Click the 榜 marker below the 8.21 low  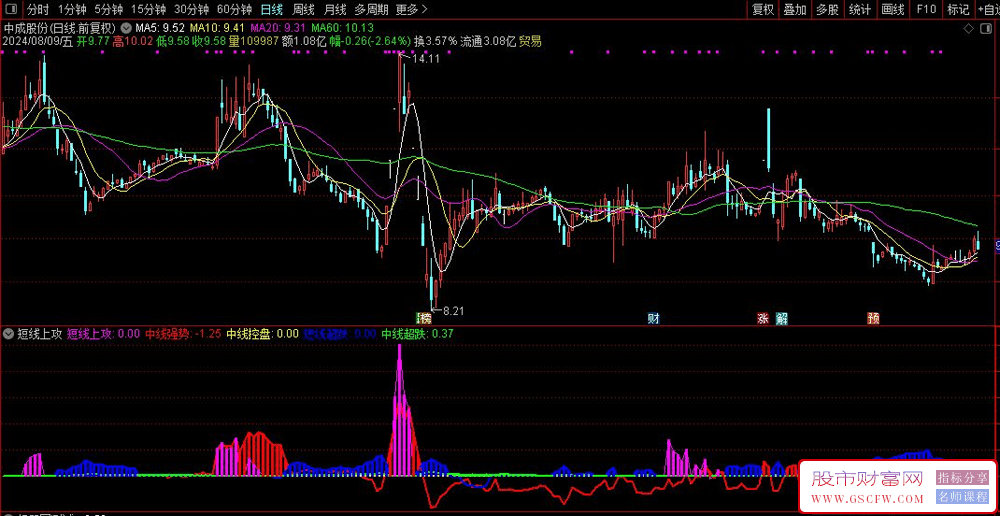[x=426, y=319]
